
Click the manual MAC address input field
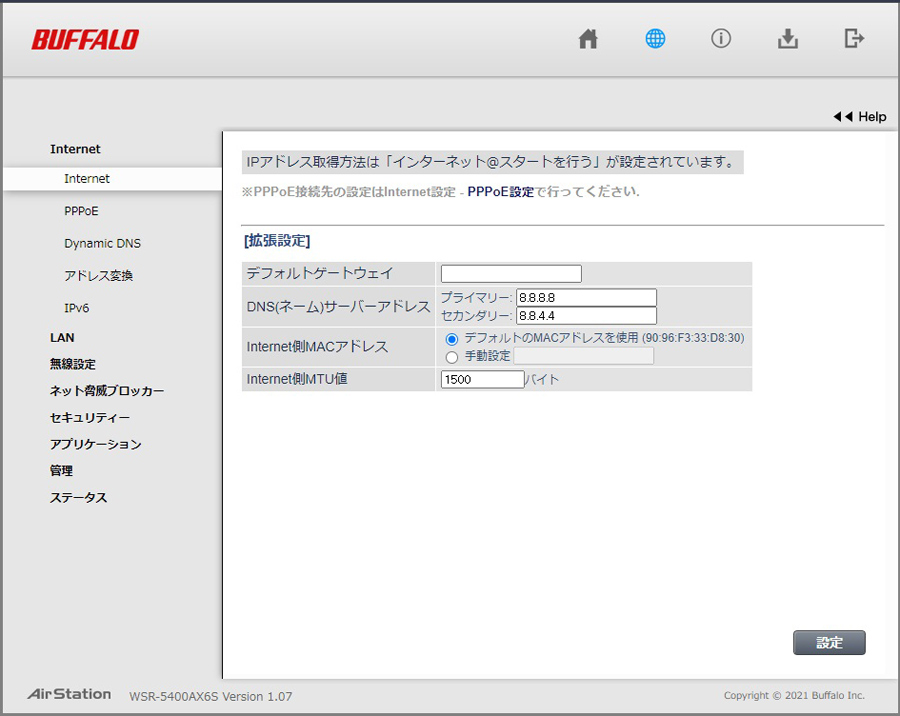point(583,356)
